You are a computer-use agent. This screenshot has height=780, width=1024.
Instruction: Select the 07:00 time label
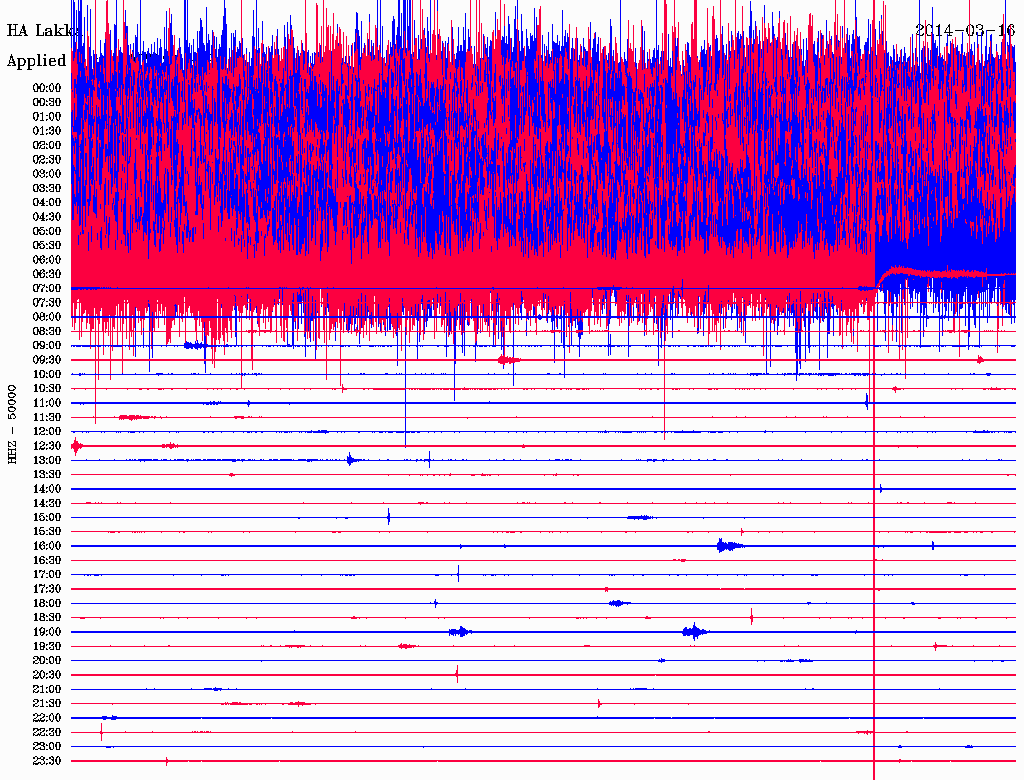[47, 288]
